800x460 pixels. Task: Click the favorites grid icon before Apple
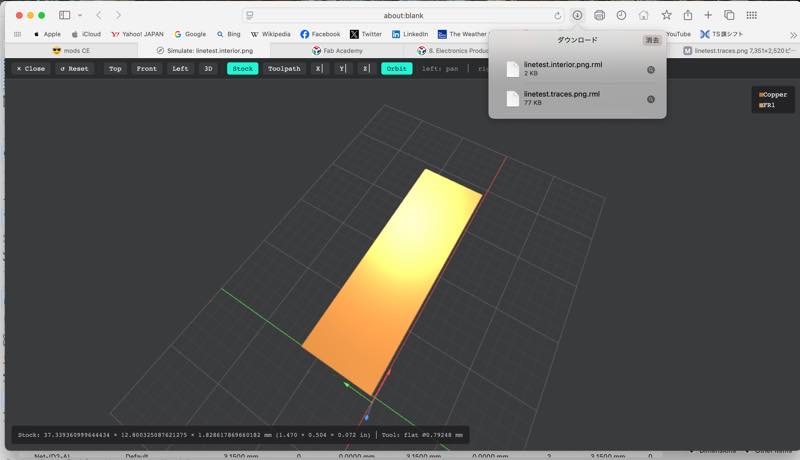click(17, 34)
